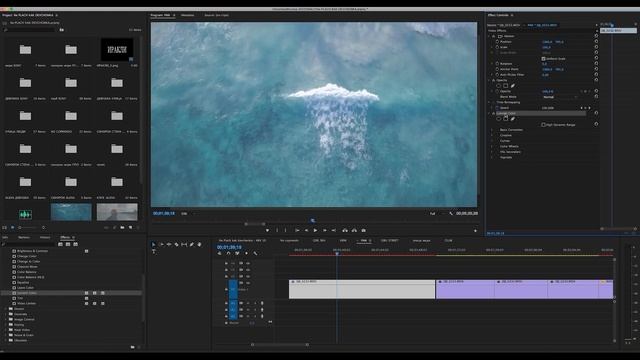Viewport: 640px width, 360px height.
Task: Click the project panel search field
Action: 29,30
